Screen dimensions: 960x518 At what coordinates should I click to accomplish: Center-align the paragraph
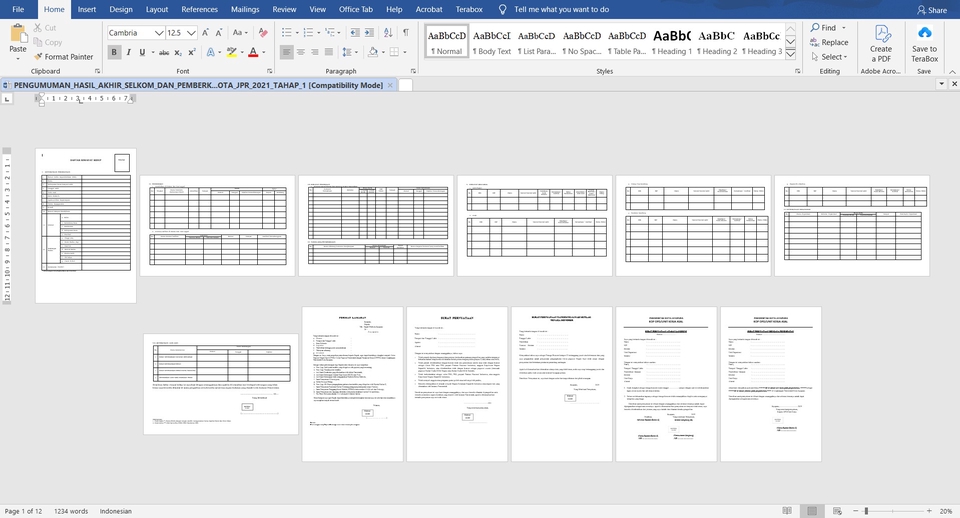click(x=301, y=52)
